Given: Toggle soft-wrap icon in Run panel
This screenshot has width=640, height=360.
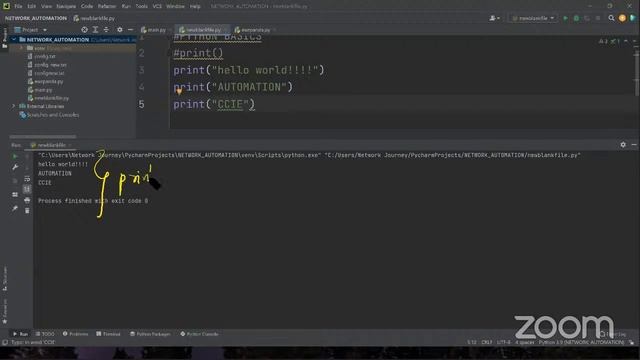Looking at the screenshot, I should coord(27,179).
